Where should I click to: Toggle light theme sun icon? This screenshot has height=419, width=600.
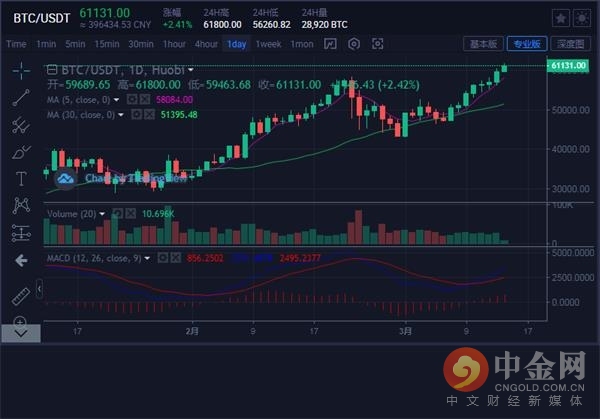pyautogui.click(x=582, y=18)
